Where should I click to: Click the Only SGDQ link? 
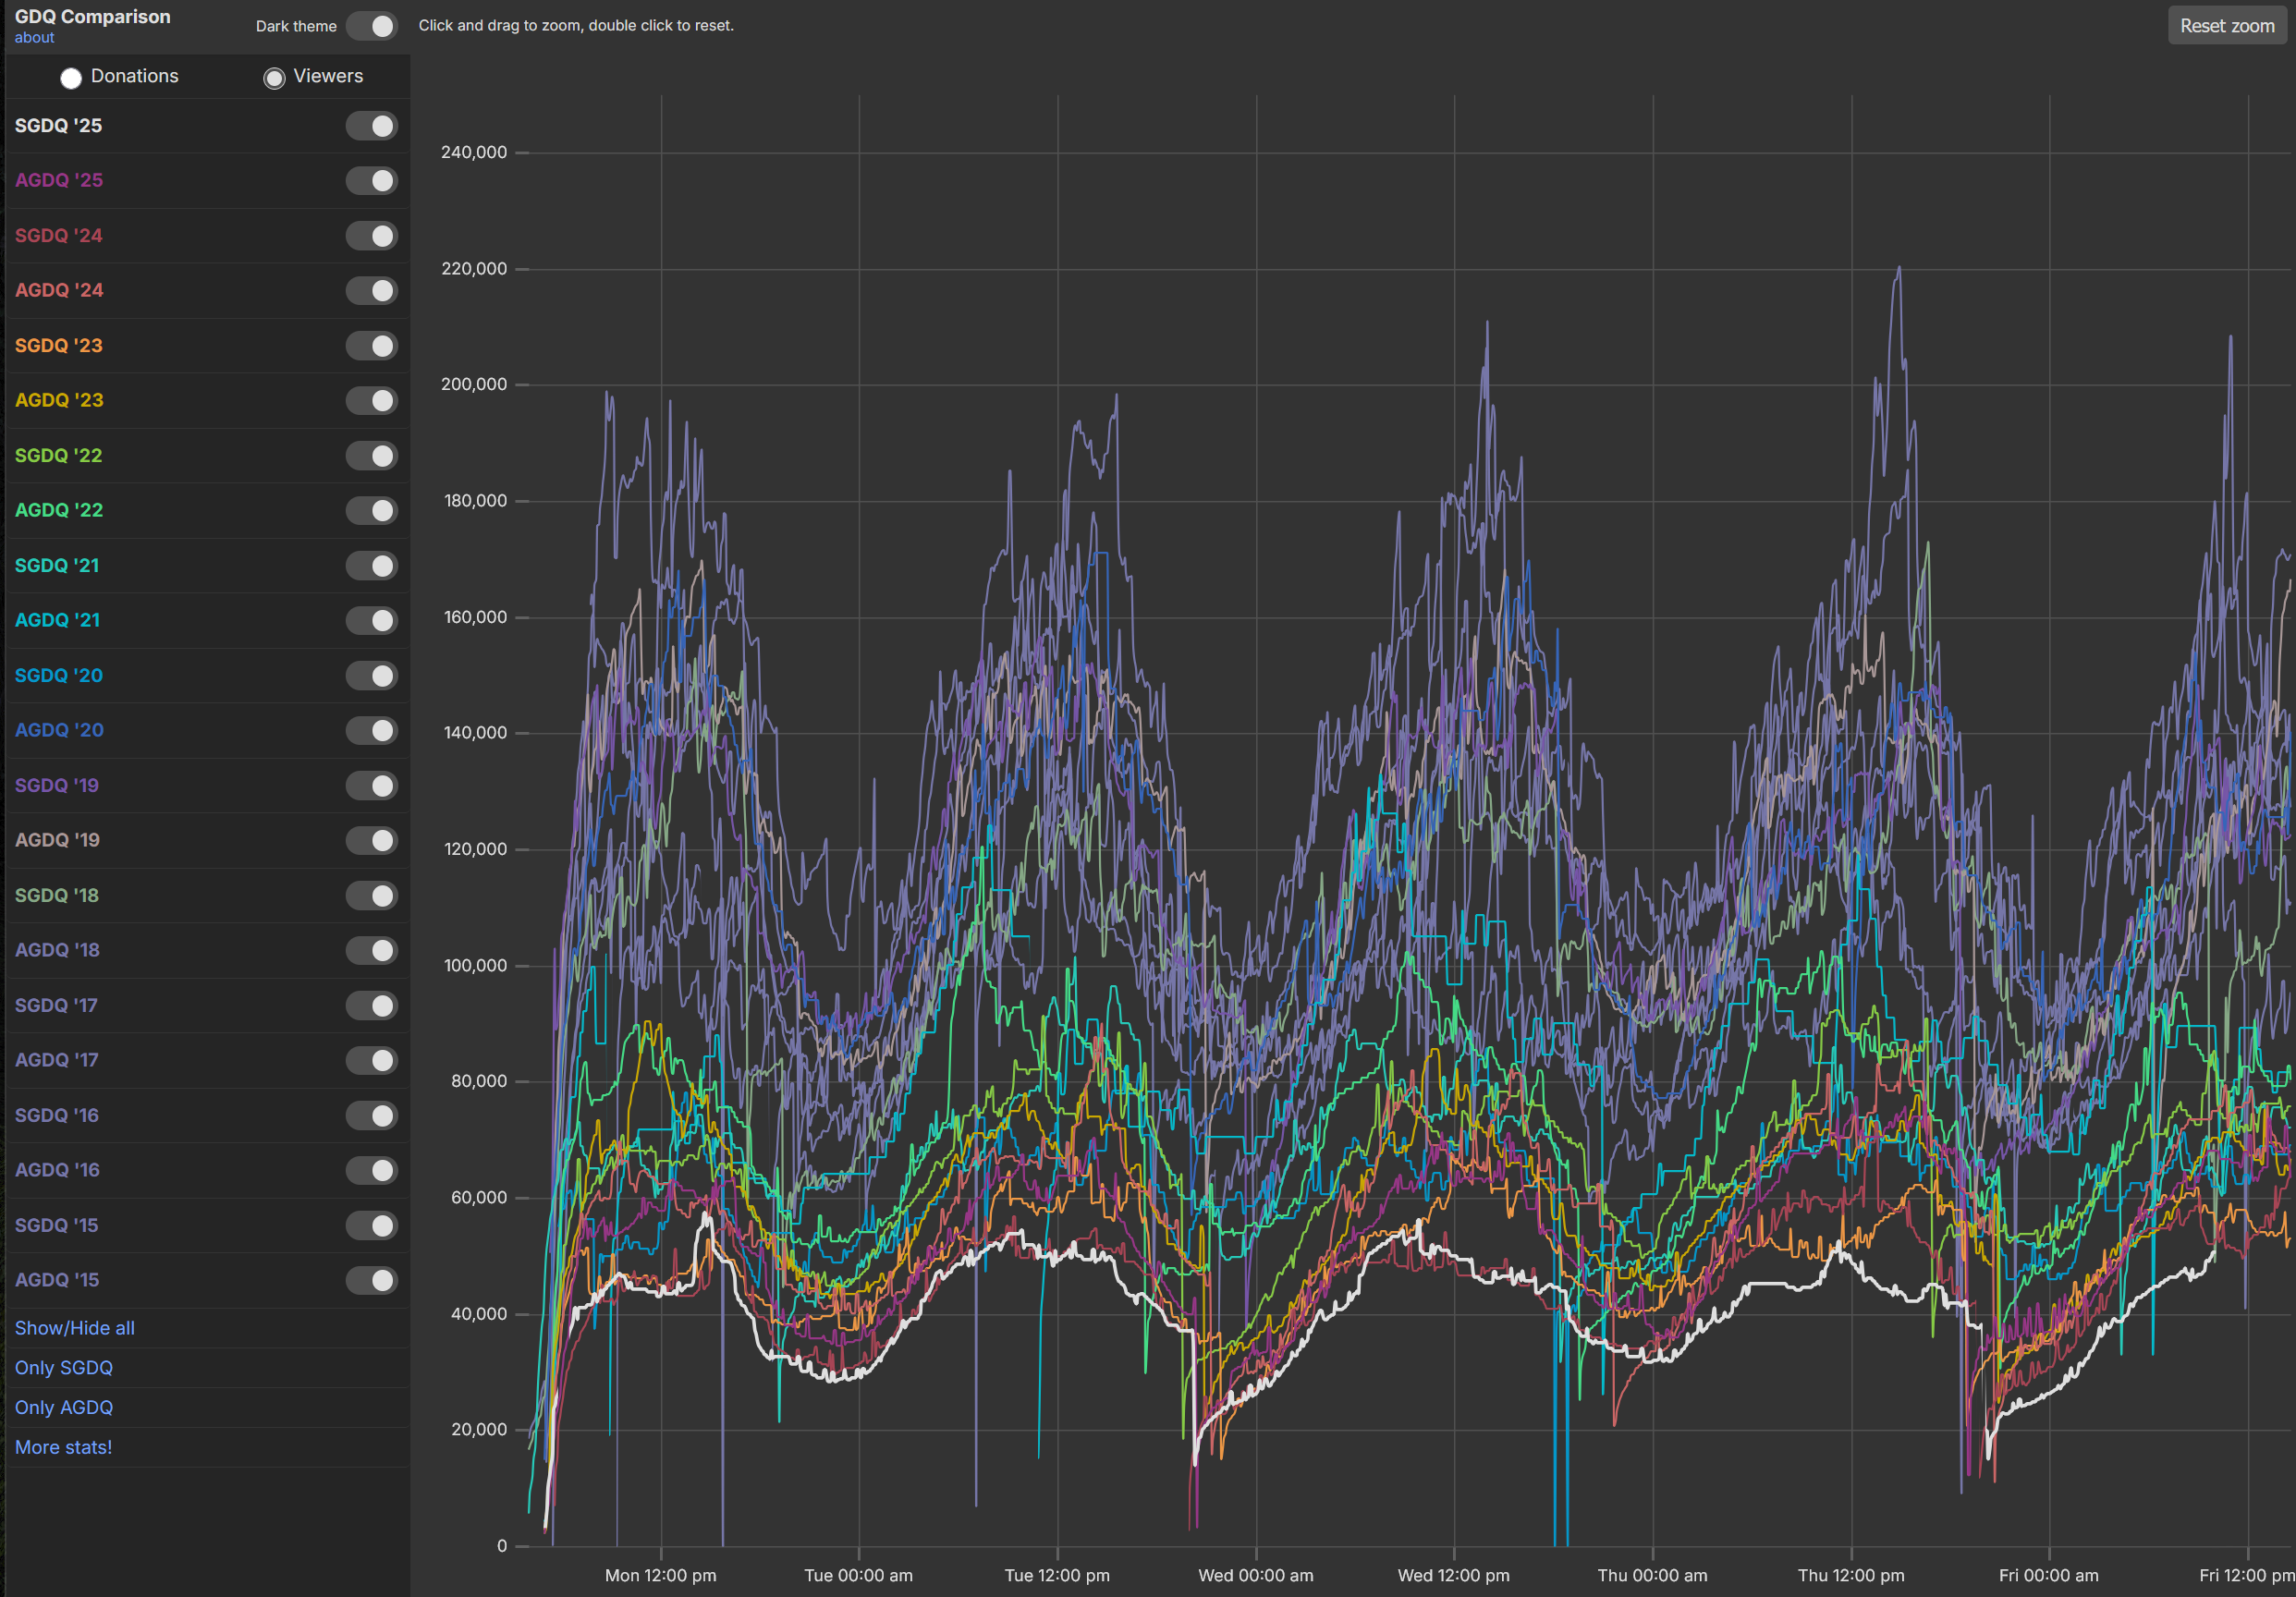tap(64, 1368)
